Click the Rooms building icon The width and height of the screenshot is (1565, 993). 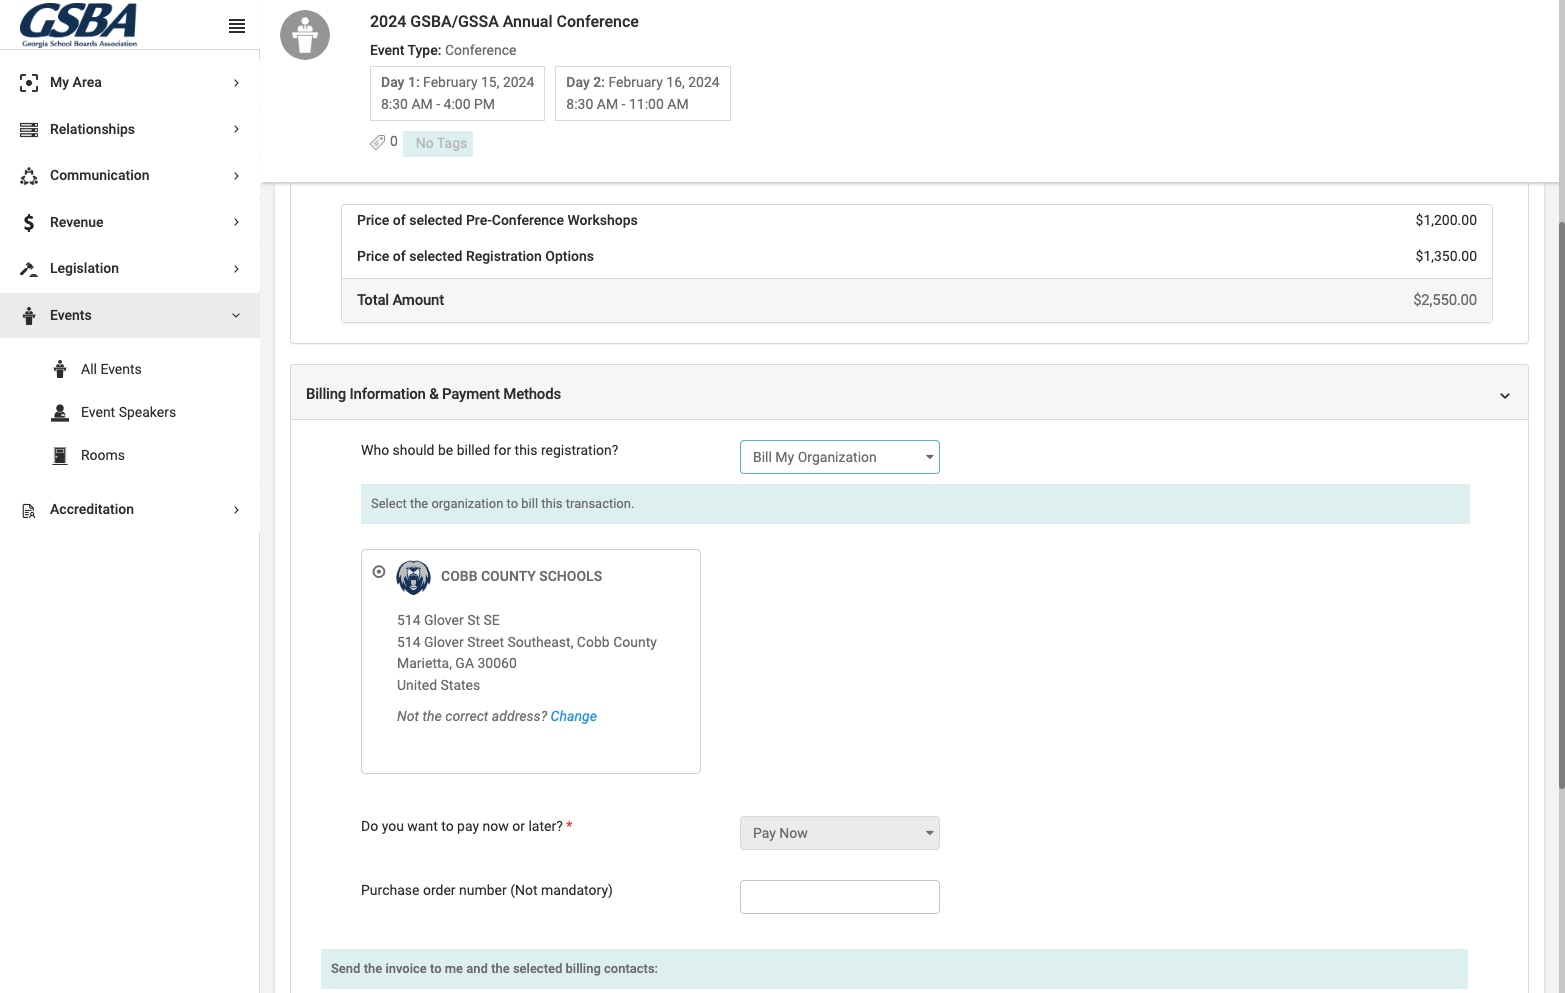click(60, 455)
